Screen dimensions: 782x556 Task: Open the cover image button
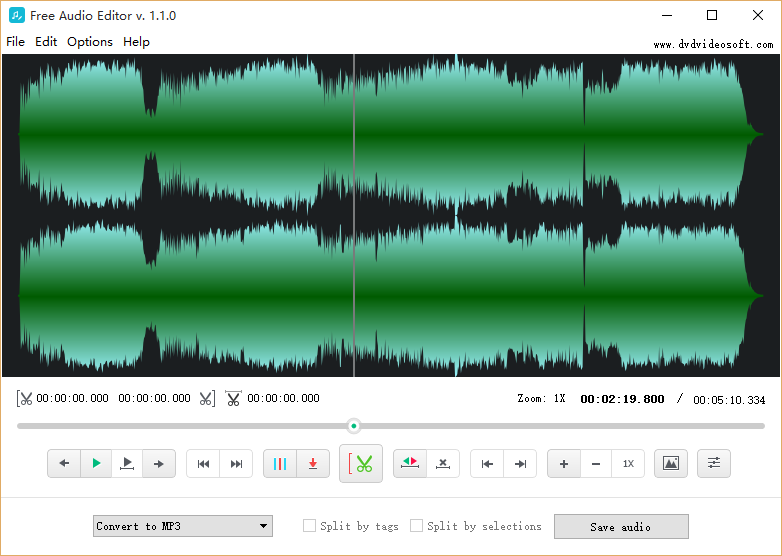click(671, 463)
